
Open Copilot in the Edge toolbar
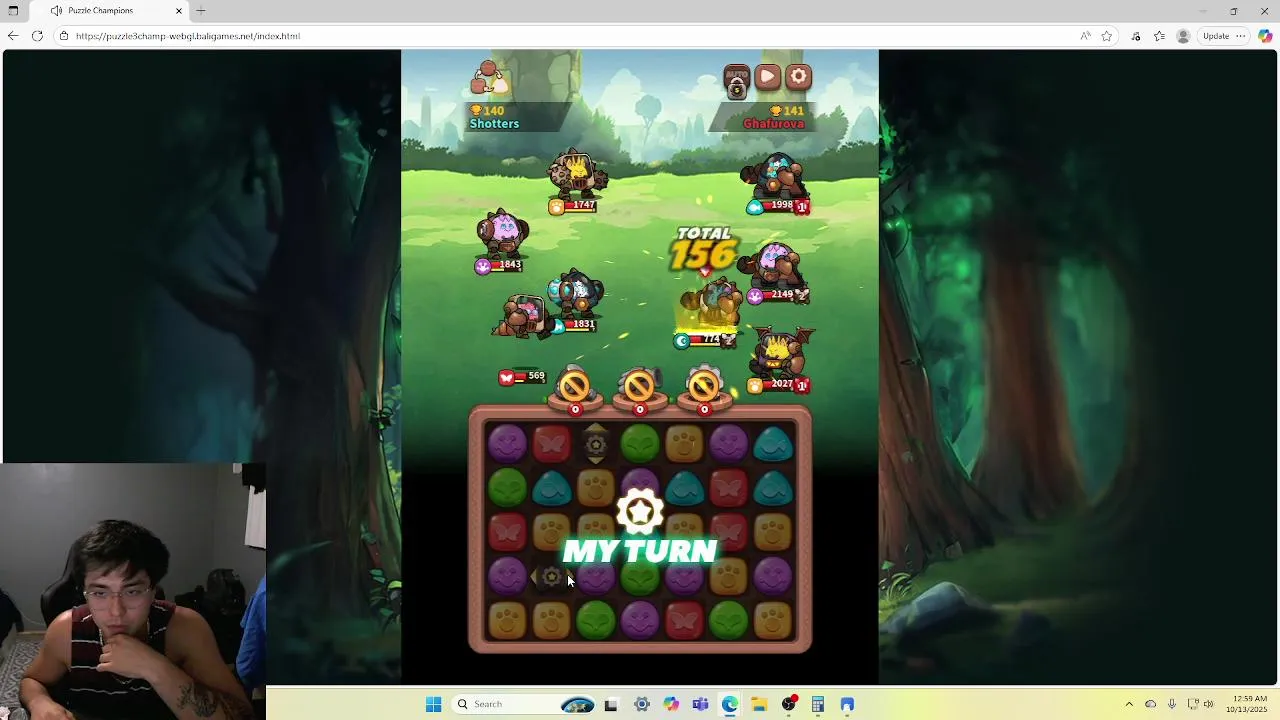[1265, 36]
